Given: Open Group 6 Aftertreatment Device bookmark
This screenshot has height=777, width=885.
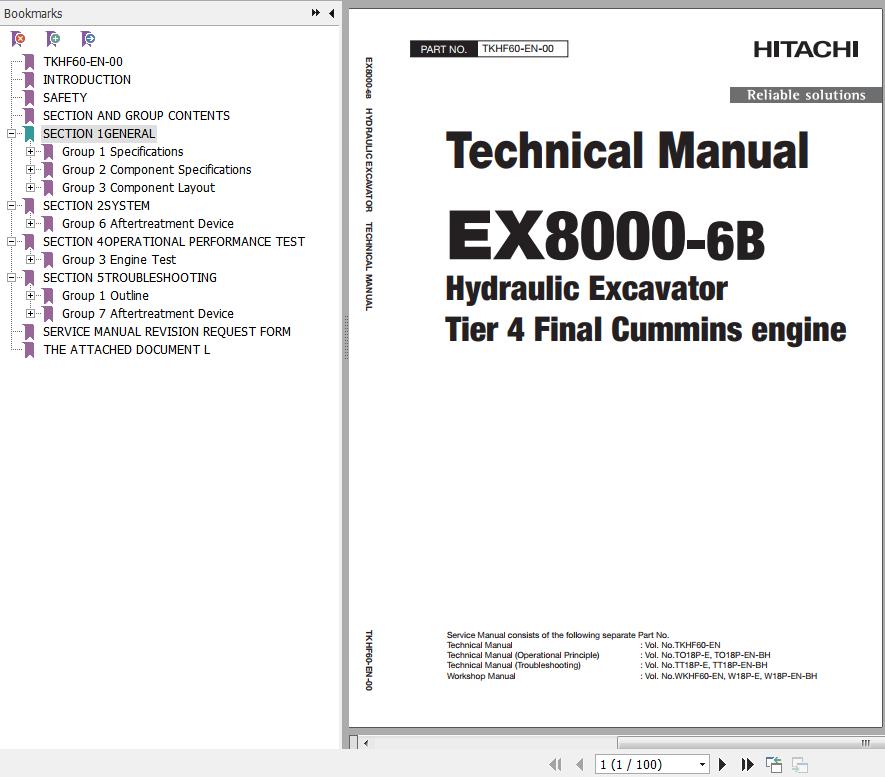Looking at the screenshot, I should point(147,224).
